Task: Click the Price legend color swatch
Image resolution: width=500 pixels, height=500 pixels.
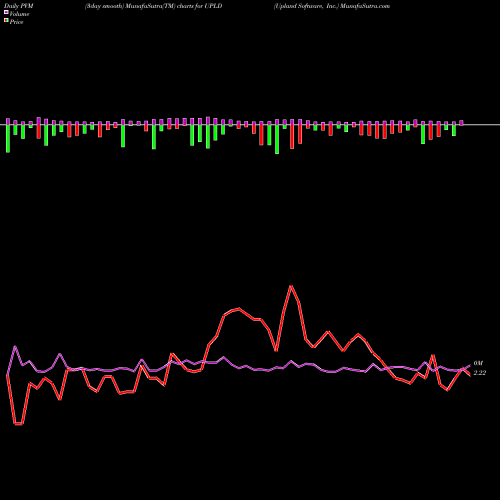Action: pyautogui.click(x=6, y=21)
